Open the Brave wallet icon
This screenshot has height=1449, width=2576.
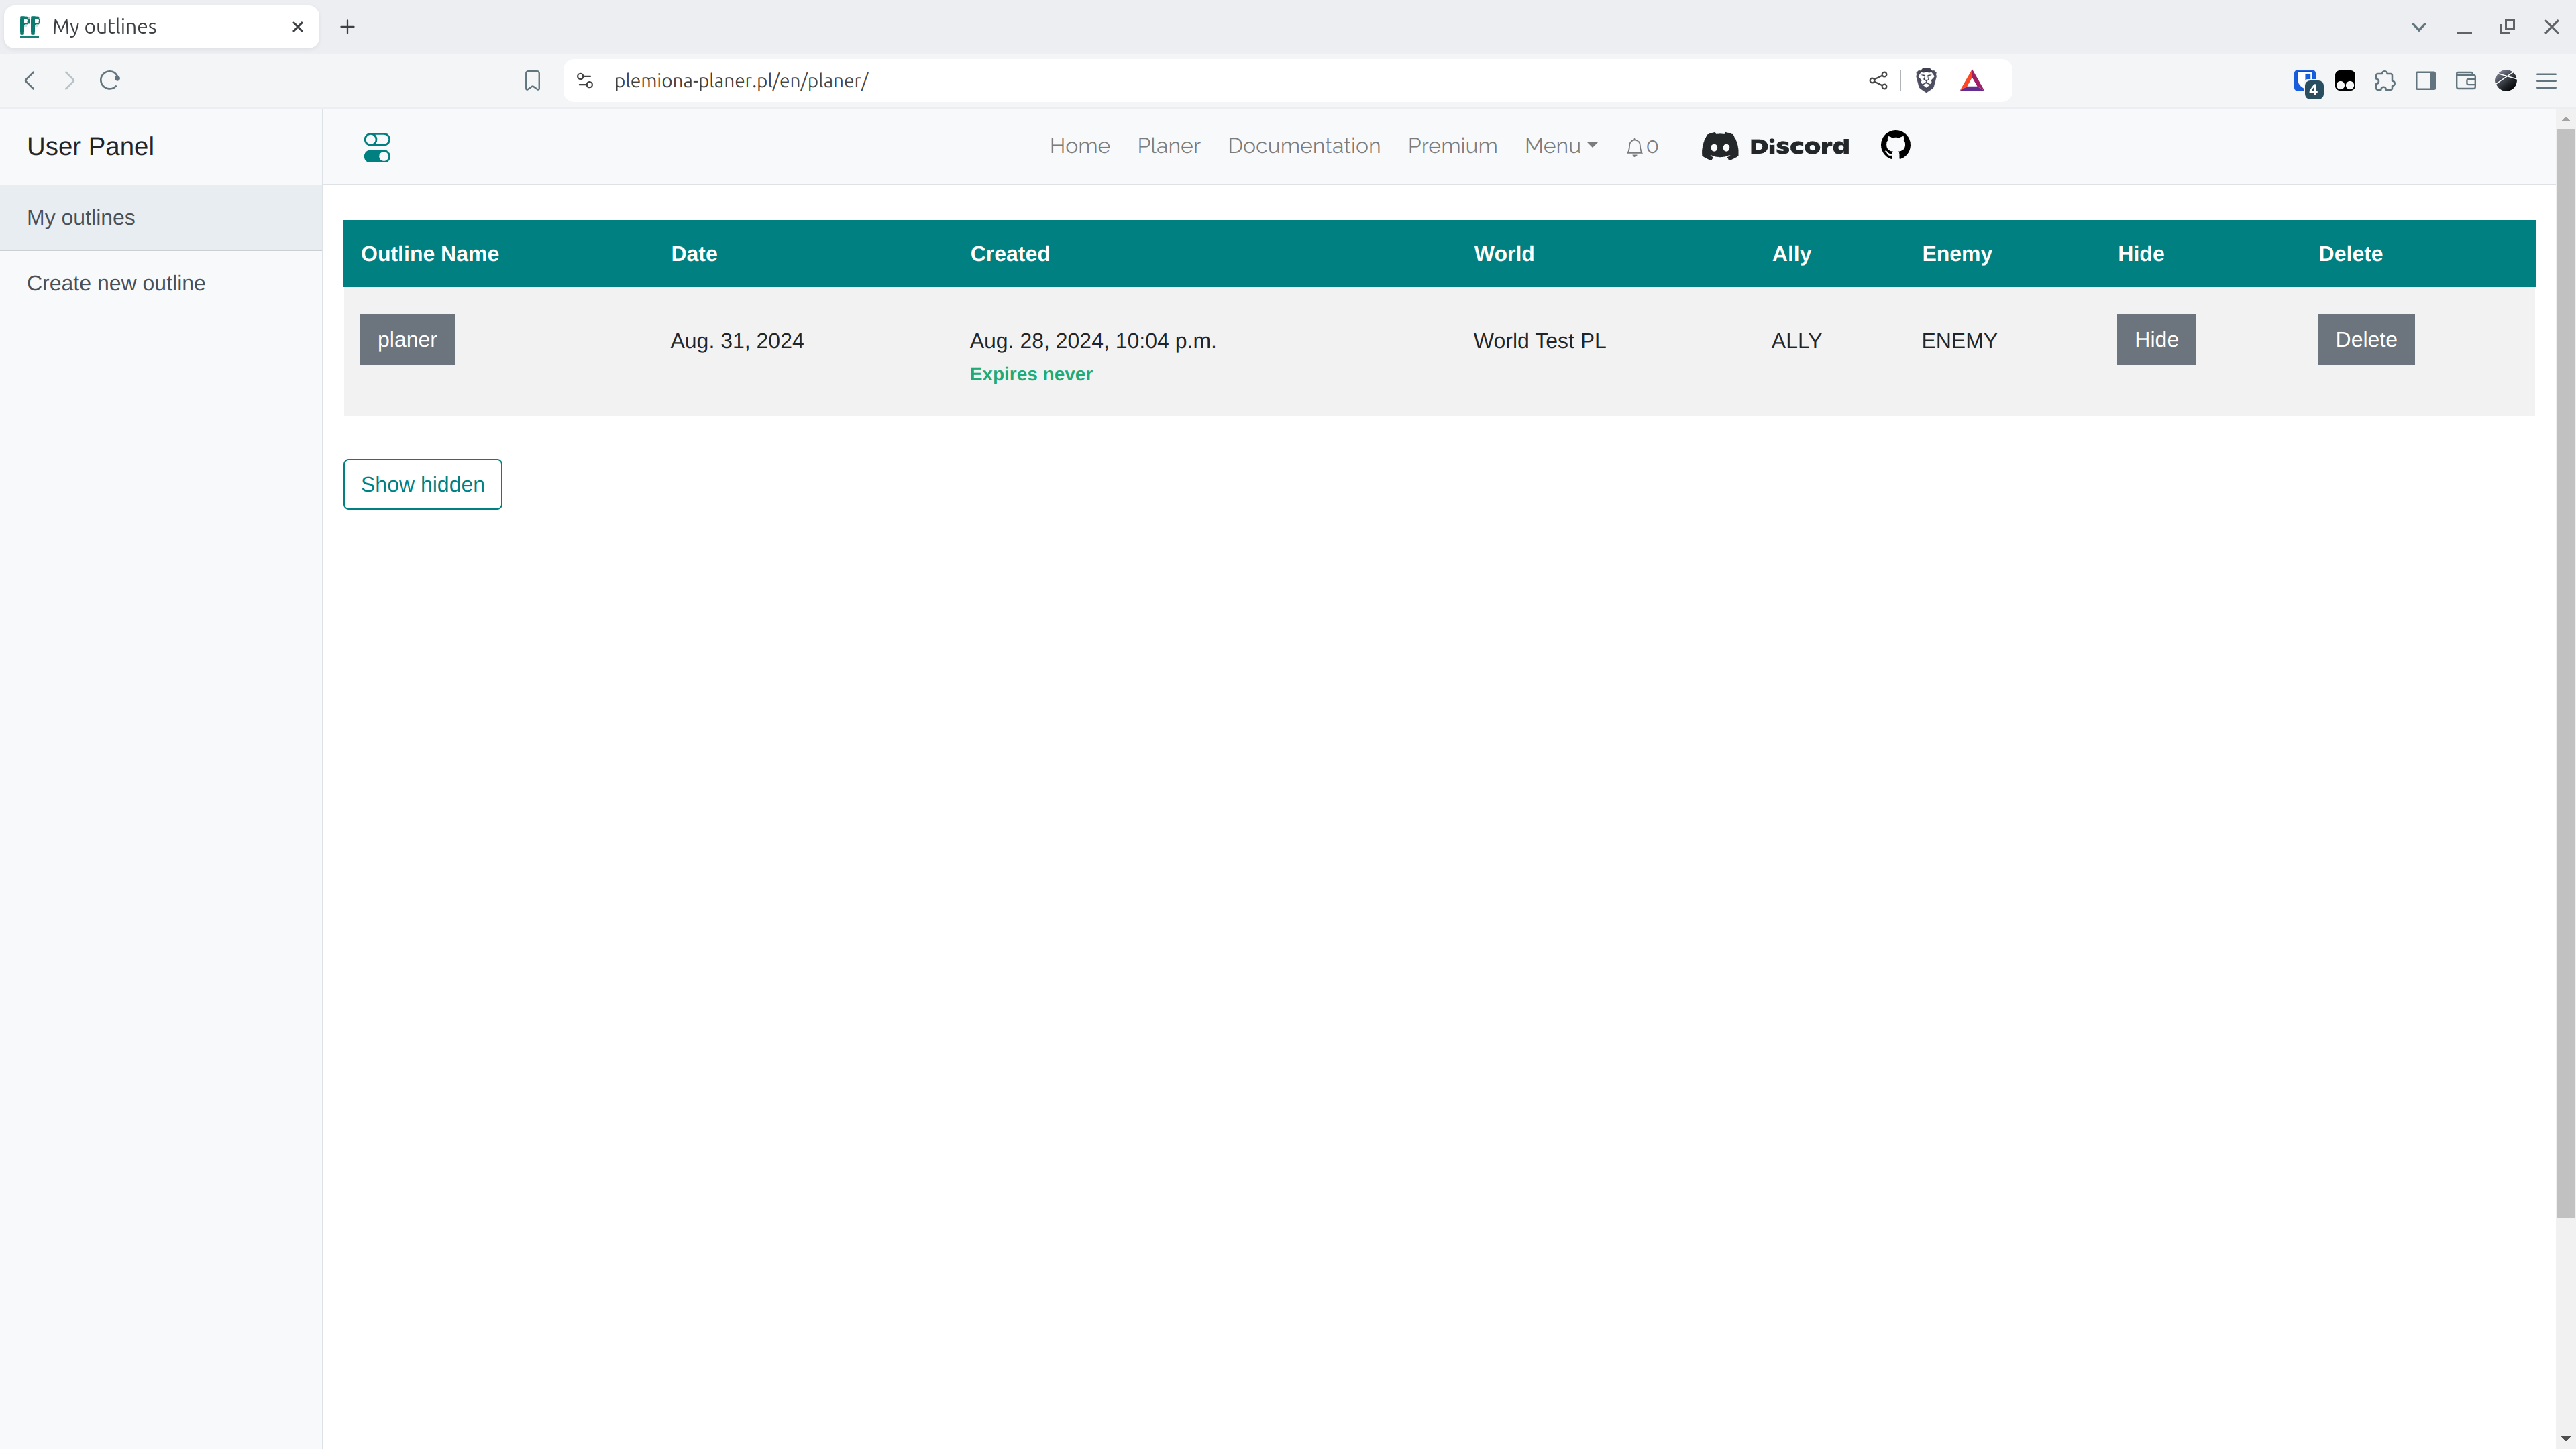coord(2465,80)
